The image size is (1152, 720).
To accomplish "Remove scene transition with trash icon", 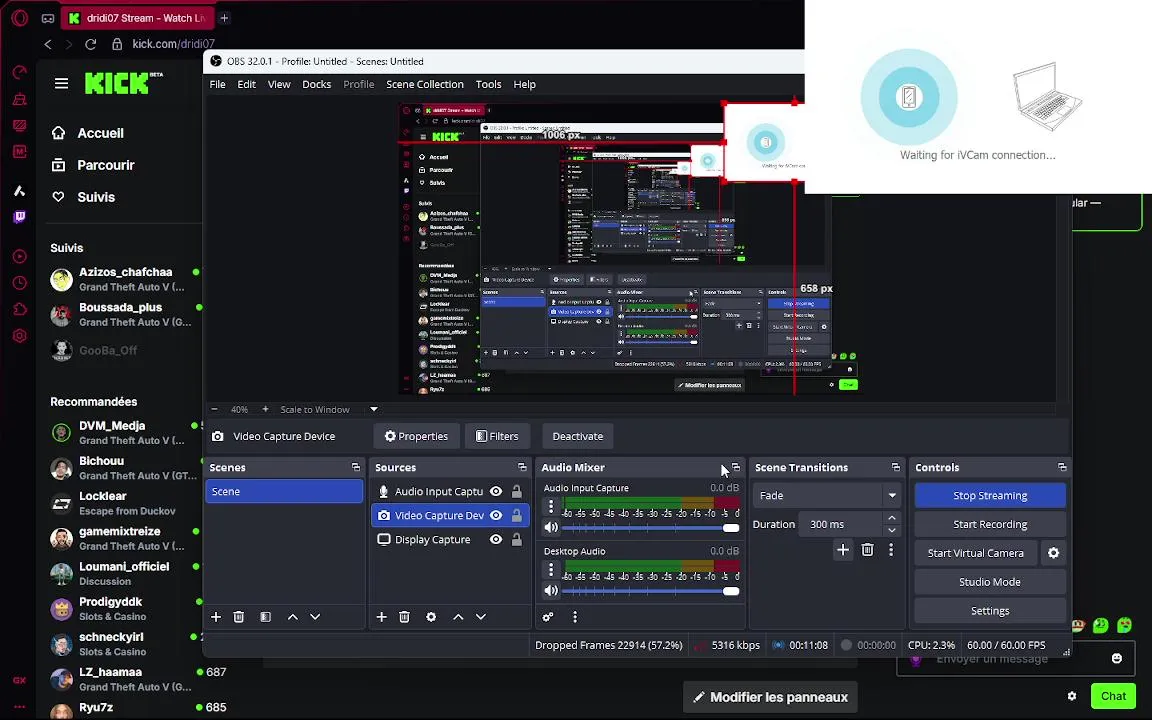I will tap(868, 550).
